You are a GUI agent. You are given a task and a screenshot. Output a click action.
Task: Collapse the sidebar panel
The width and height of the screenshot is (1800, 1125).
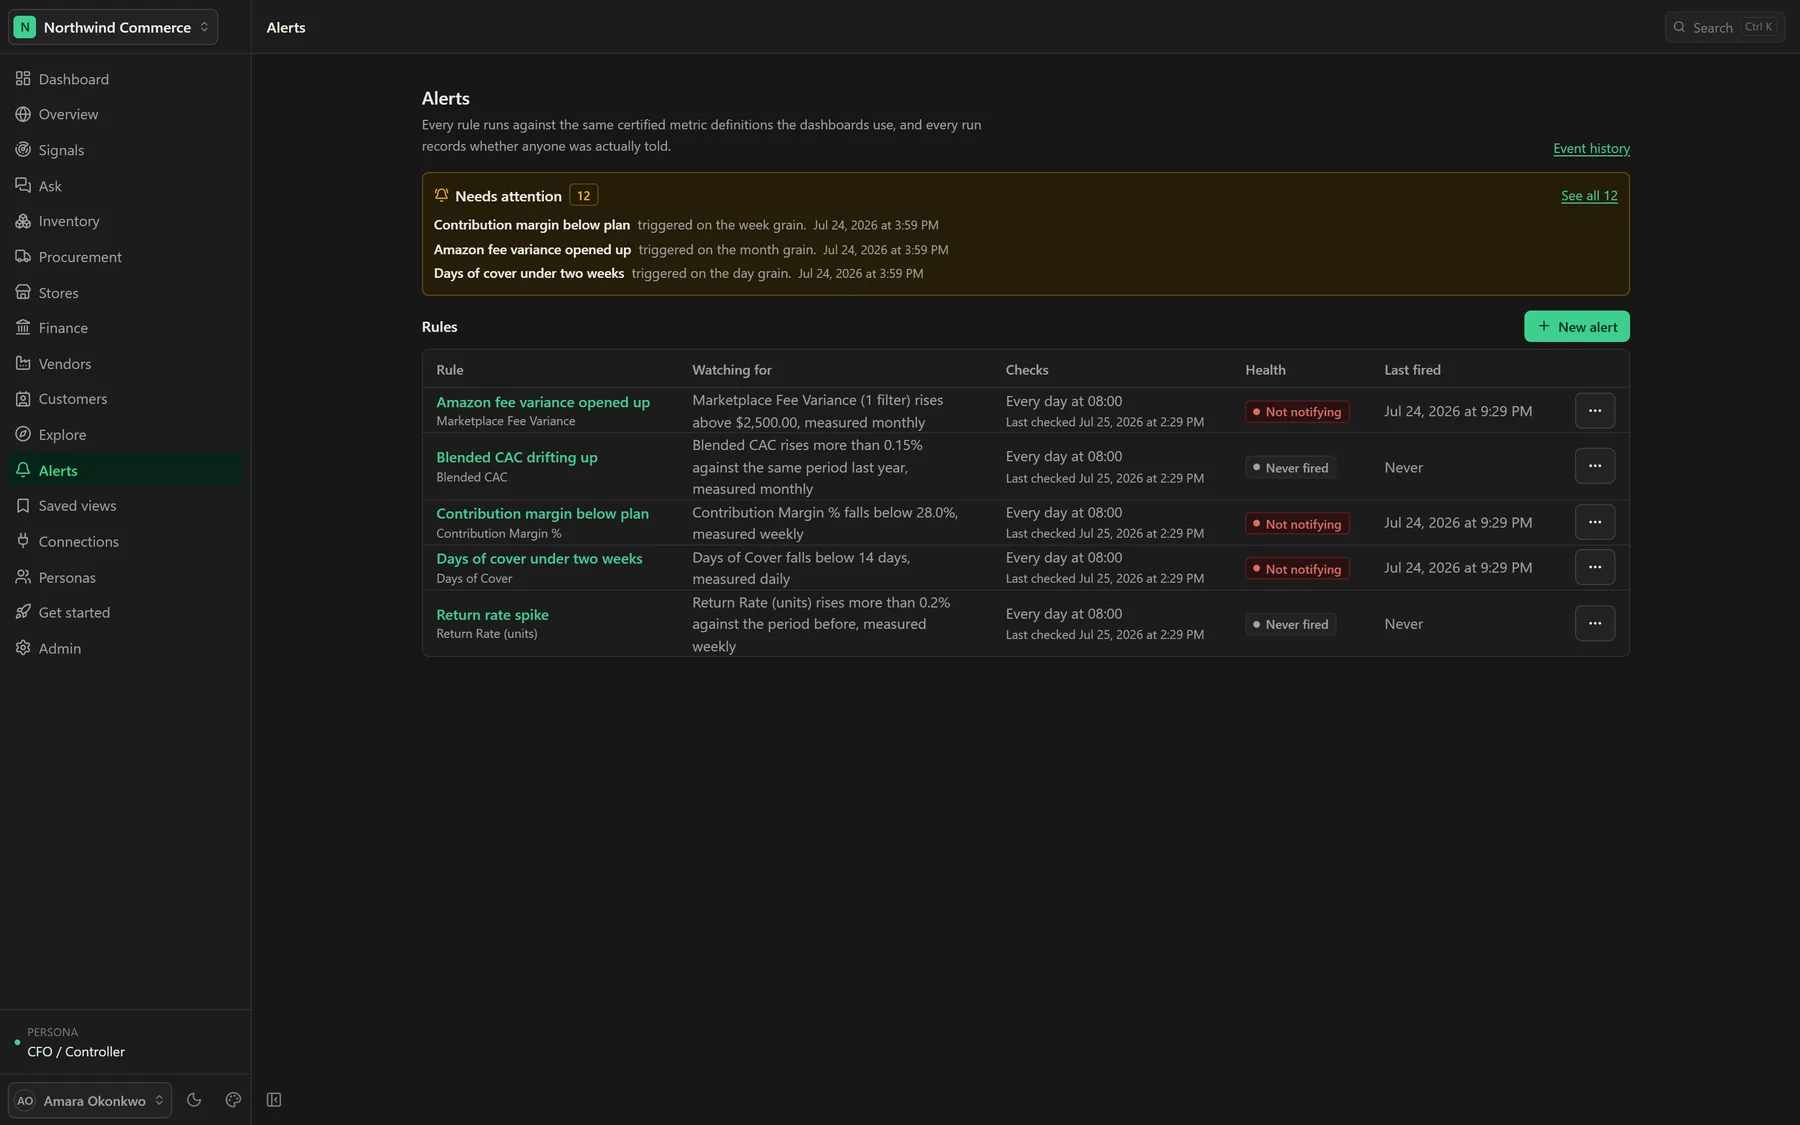(x=274, y=1100)
